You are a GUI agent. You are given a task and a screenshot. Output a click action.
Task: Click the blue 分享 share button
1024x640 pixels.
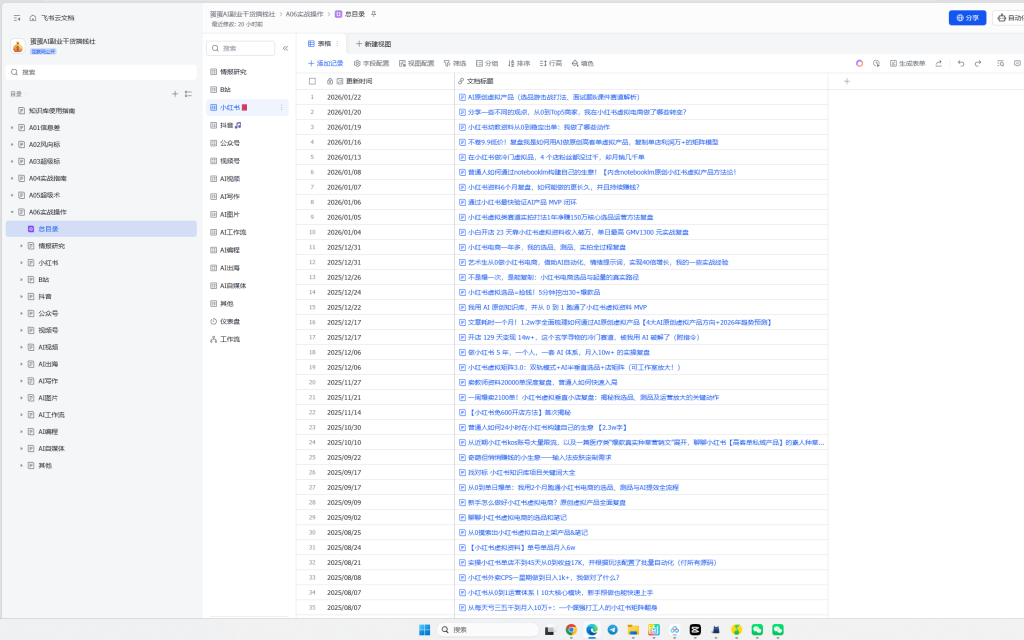pos(966,17)
